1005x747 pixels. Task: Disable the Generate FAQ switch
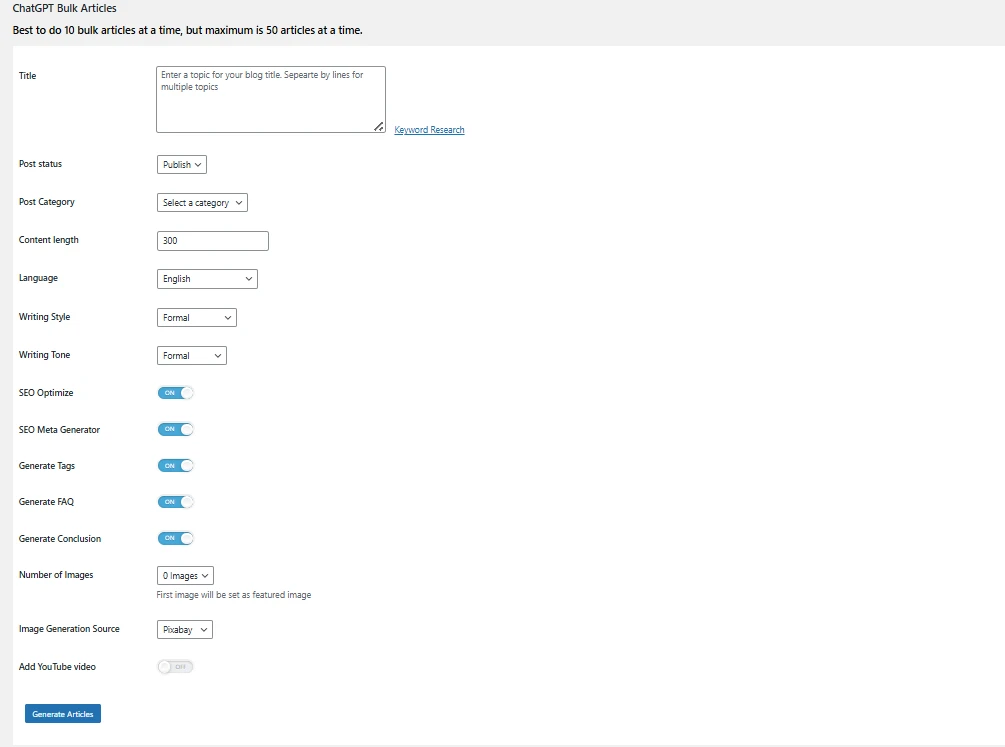tap(176, 501)
